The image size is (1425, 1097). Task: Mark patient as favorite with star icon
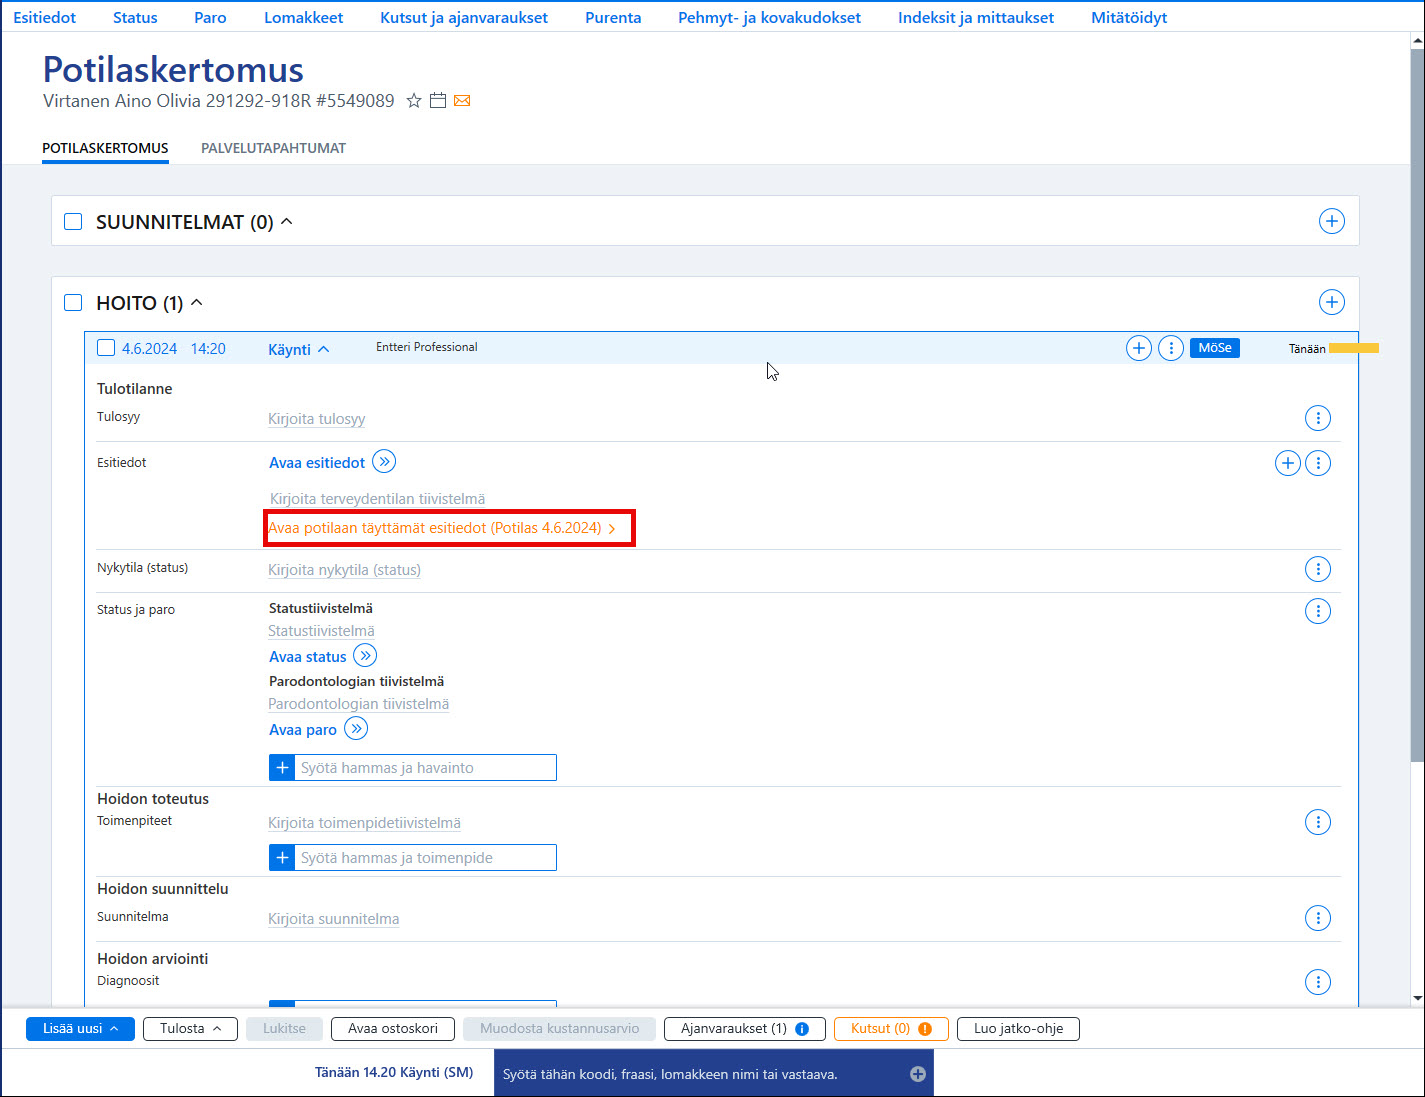click(x=414, y=101)
